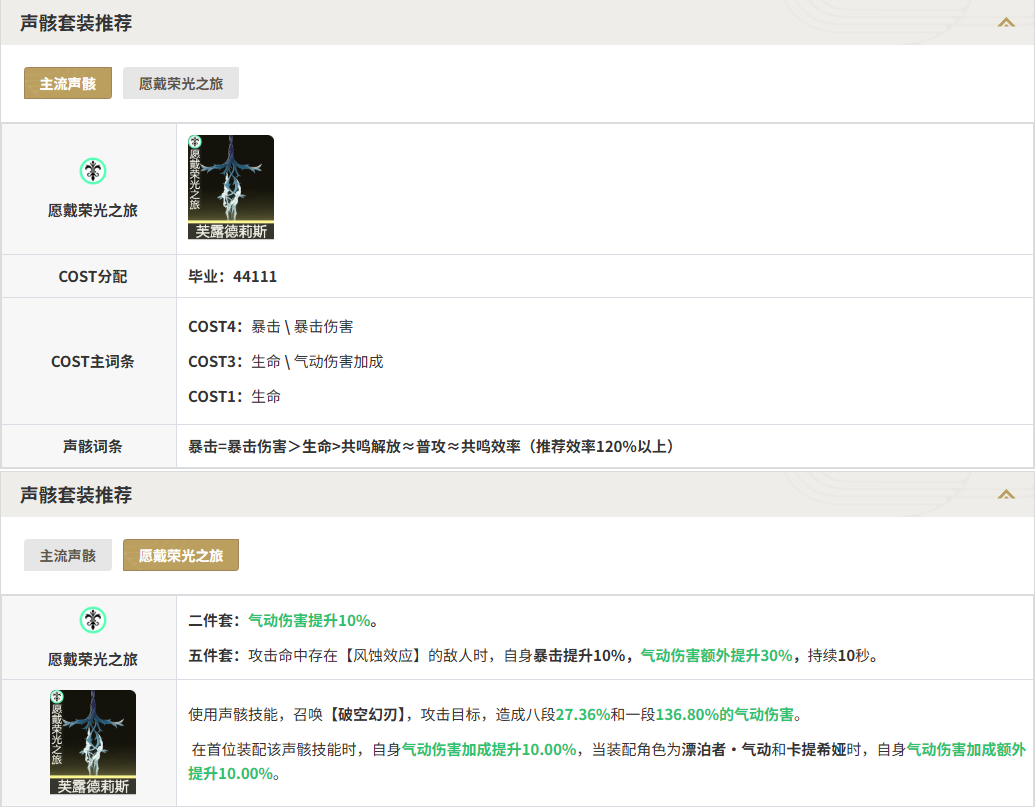Viewport: 1035px width, 807px height.
Task: Click the 五件套 风蚀效应 effect line
Action: pyautogui.click(x=533, y=655)
